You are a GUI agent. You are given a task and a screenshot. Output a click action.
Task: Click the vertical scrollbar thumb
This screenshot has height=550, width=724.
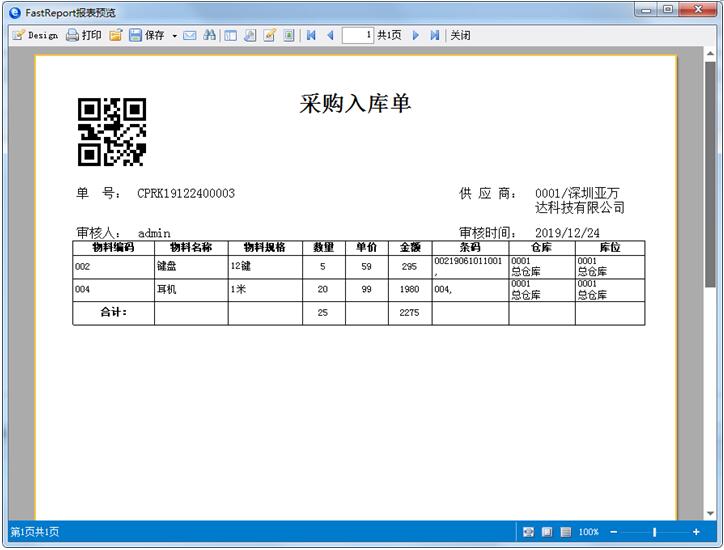710,175
